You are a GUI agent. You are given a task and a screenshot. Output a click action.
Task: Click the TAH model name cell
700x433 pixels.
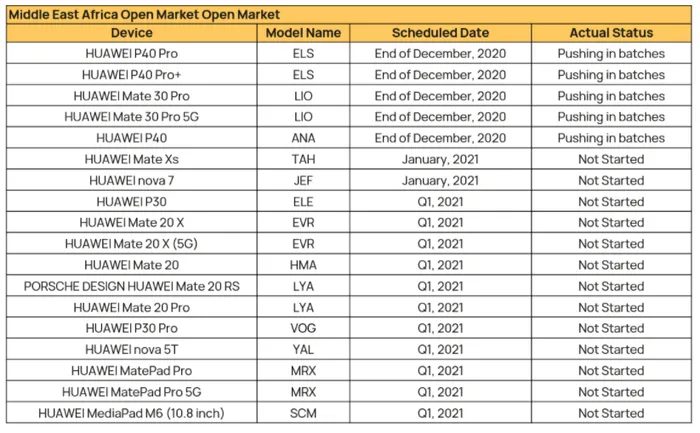point(303,159)
